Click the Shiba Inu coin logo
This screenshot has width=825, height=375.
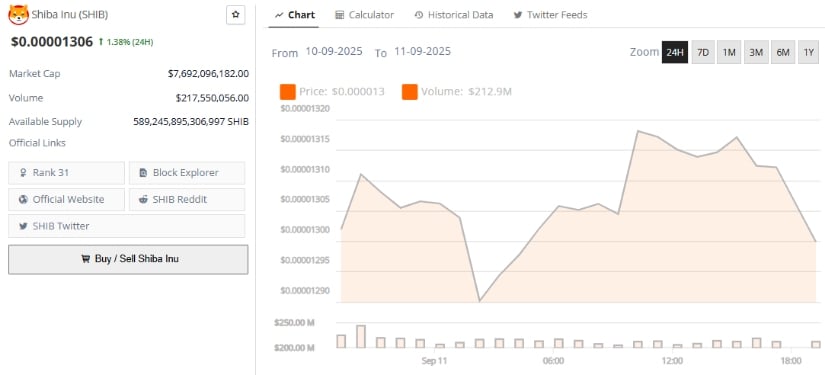click(18, 15)
